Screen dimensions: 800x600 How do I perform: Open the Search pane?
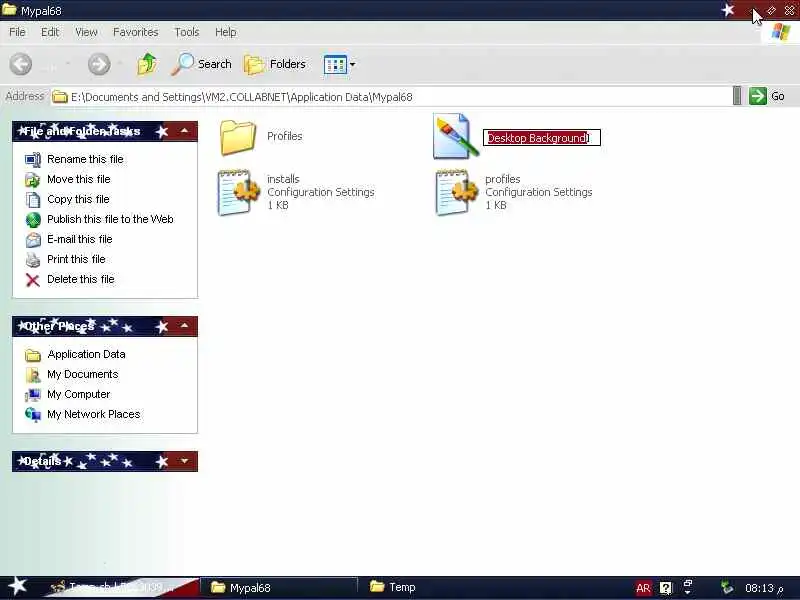click(x=201, y=64)
